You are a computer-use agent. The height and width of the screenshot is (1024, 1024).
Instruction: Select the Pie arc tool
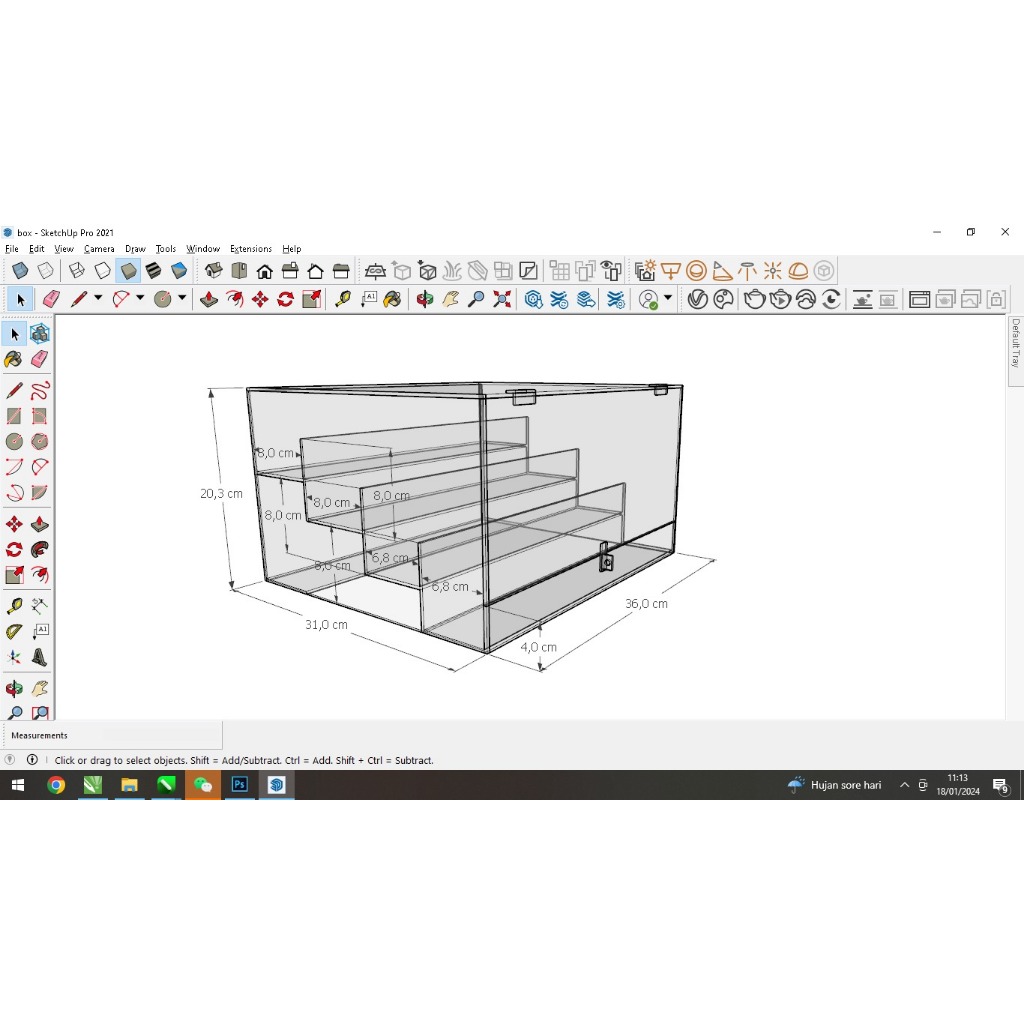[40, 492]
